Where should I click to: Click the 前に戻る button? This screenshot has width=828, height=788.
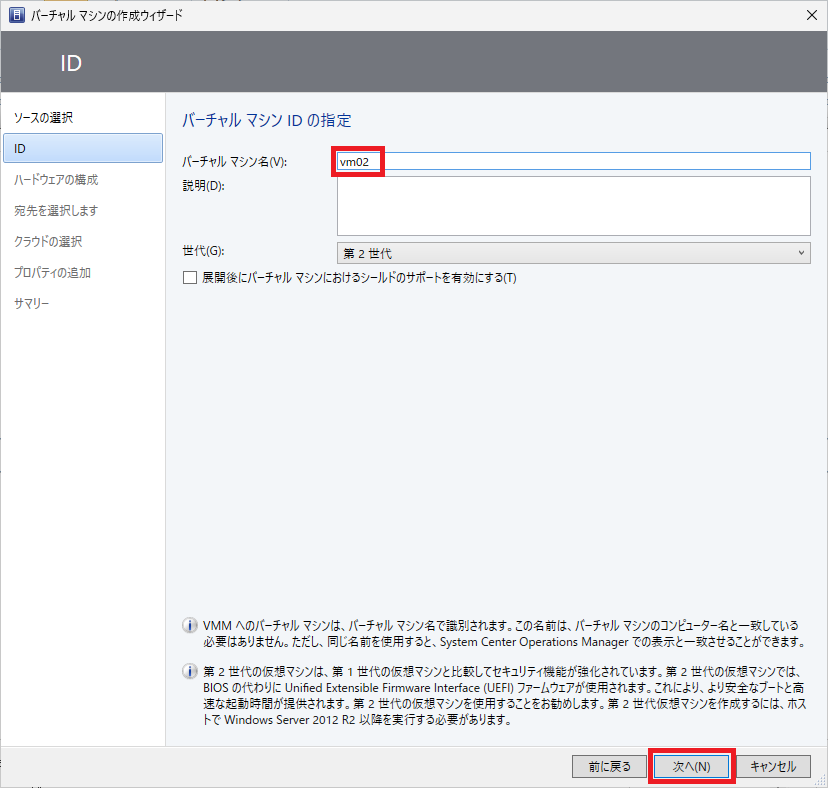click(x=609, y=766)
